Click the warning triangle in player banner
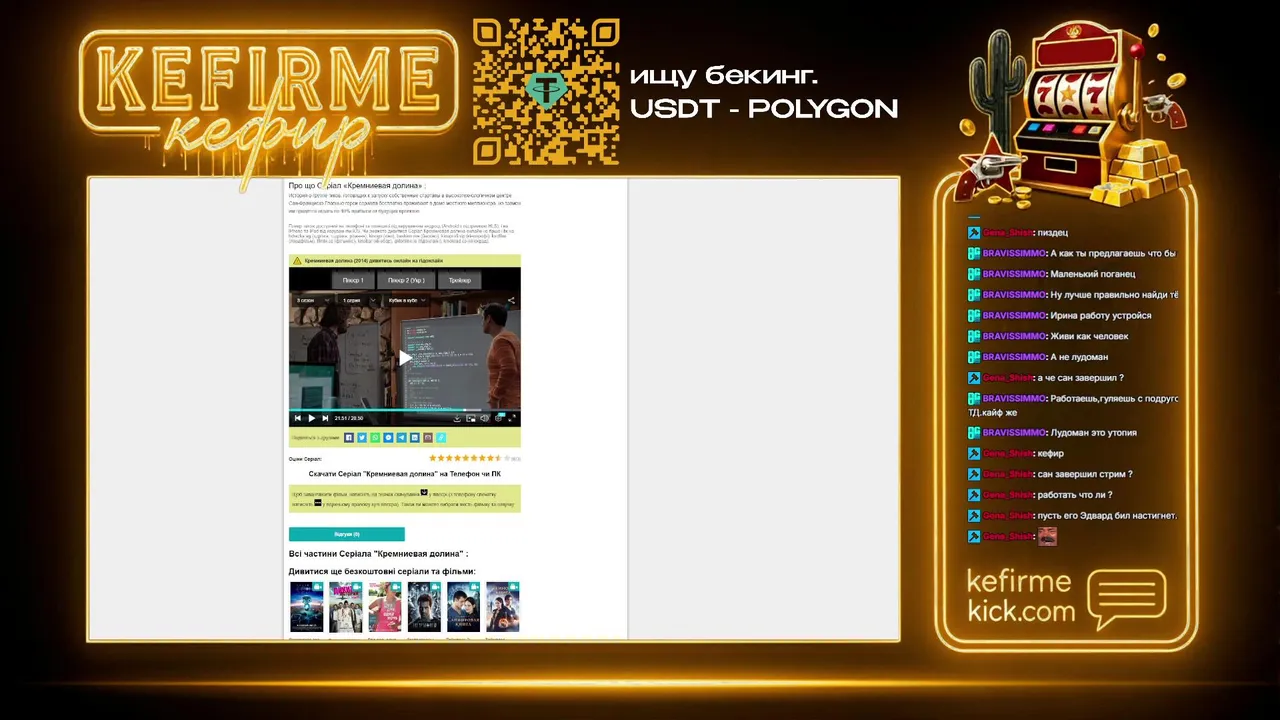The height and width of the screenshot is (720, 1280). pos(297,261)
